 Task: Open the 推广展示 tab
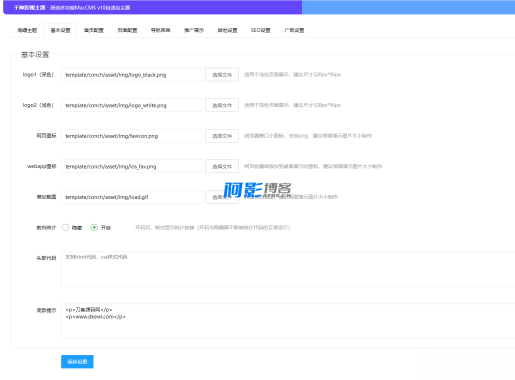coord(194,30)
